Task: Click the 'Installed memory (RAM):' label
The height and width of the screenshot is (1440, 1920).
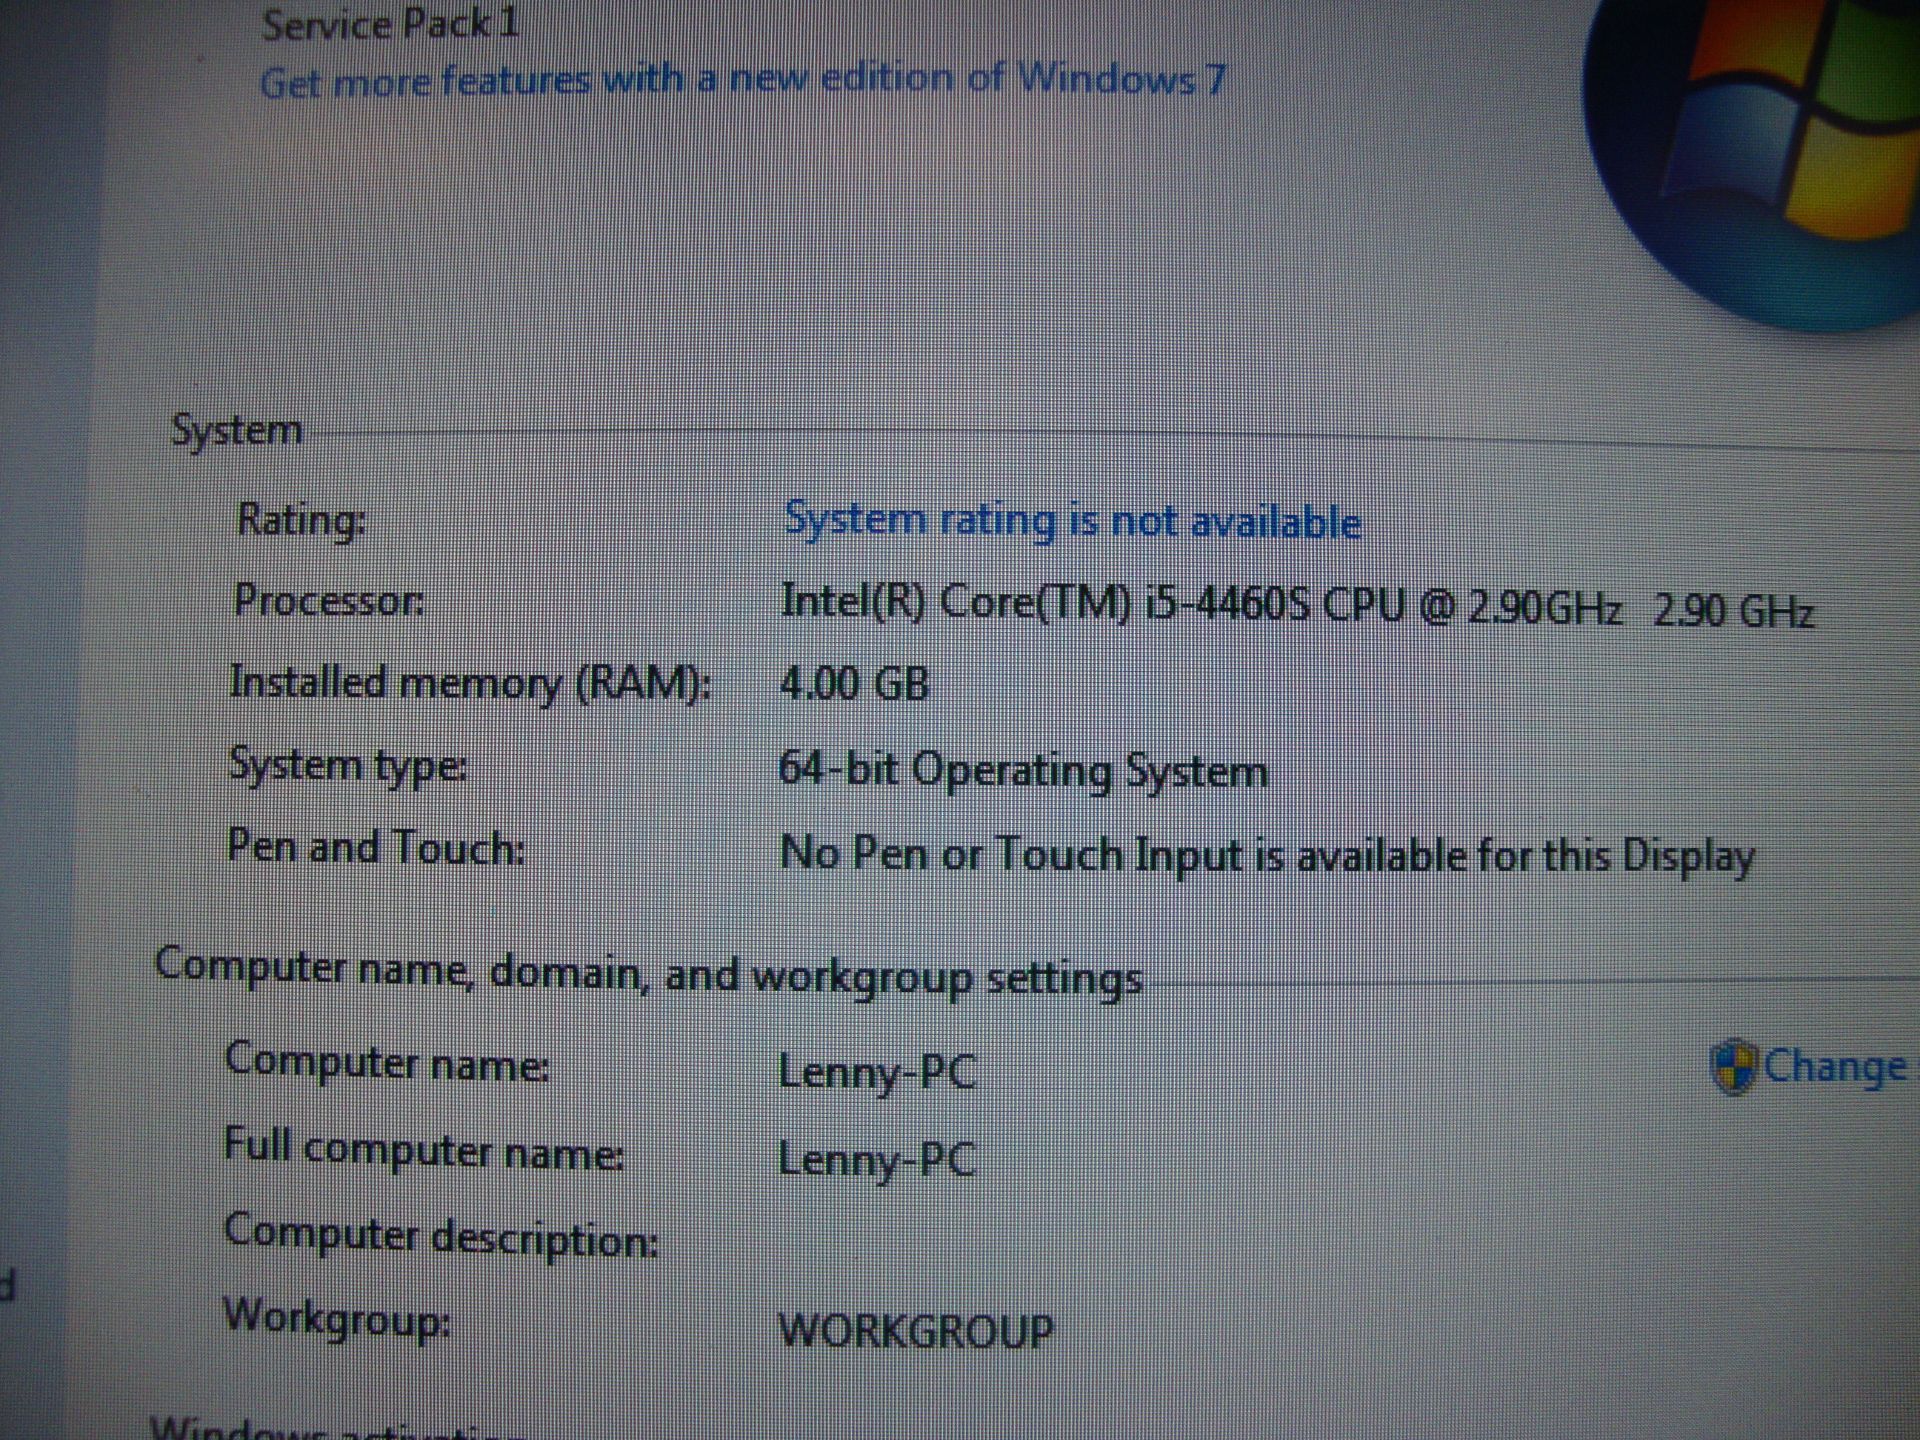Action: [470, 683]
